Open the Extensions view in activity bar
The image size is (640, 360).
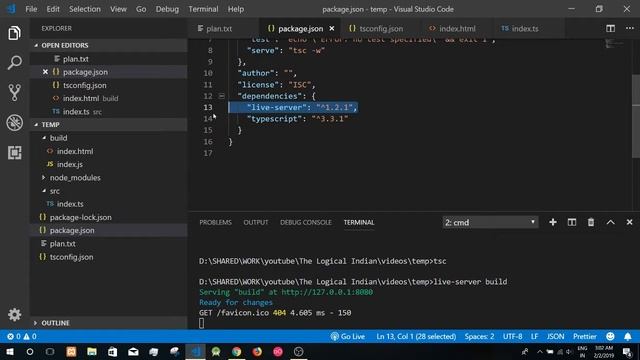pyautogui.click(x=14, y=153)
